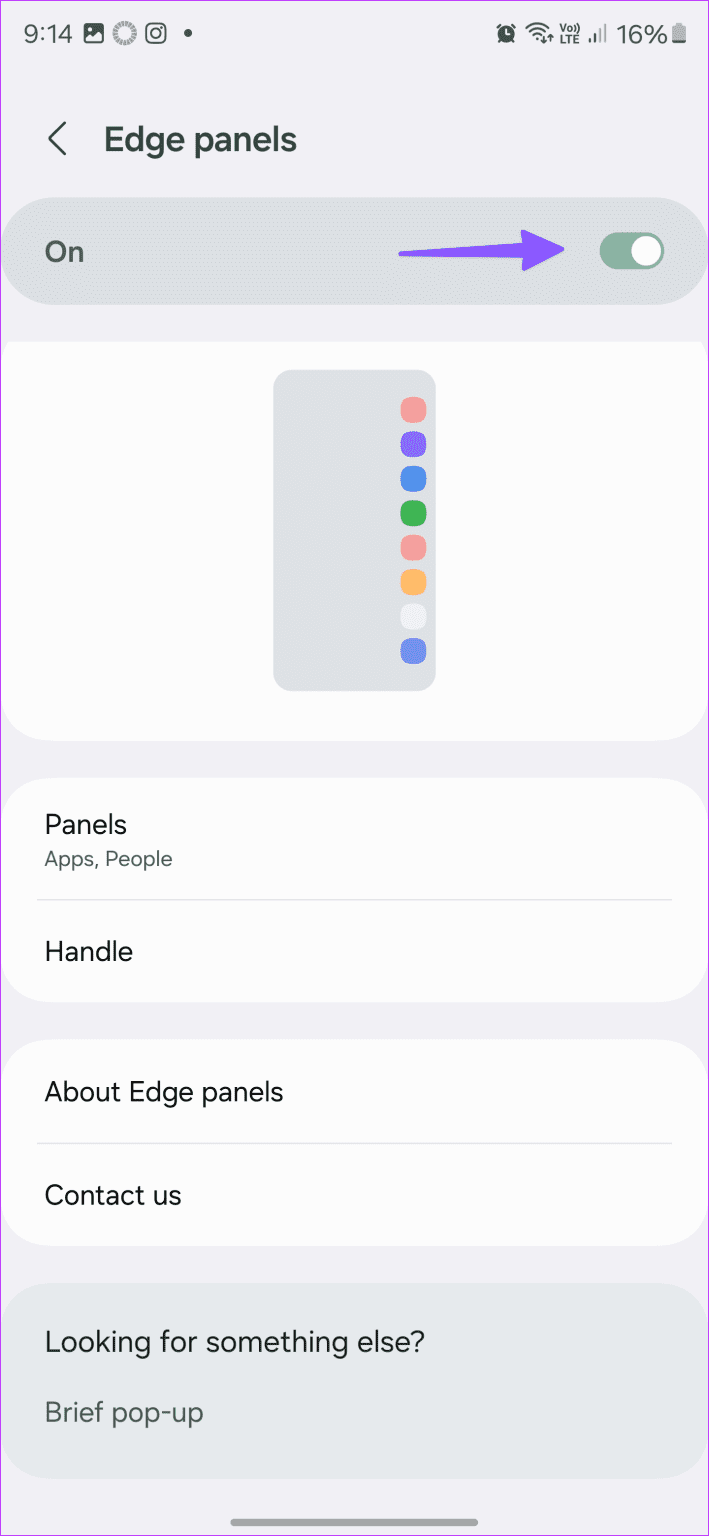Tap Contact us
The width and height of the screenshot is (709, 1536).
(354, 1195)
